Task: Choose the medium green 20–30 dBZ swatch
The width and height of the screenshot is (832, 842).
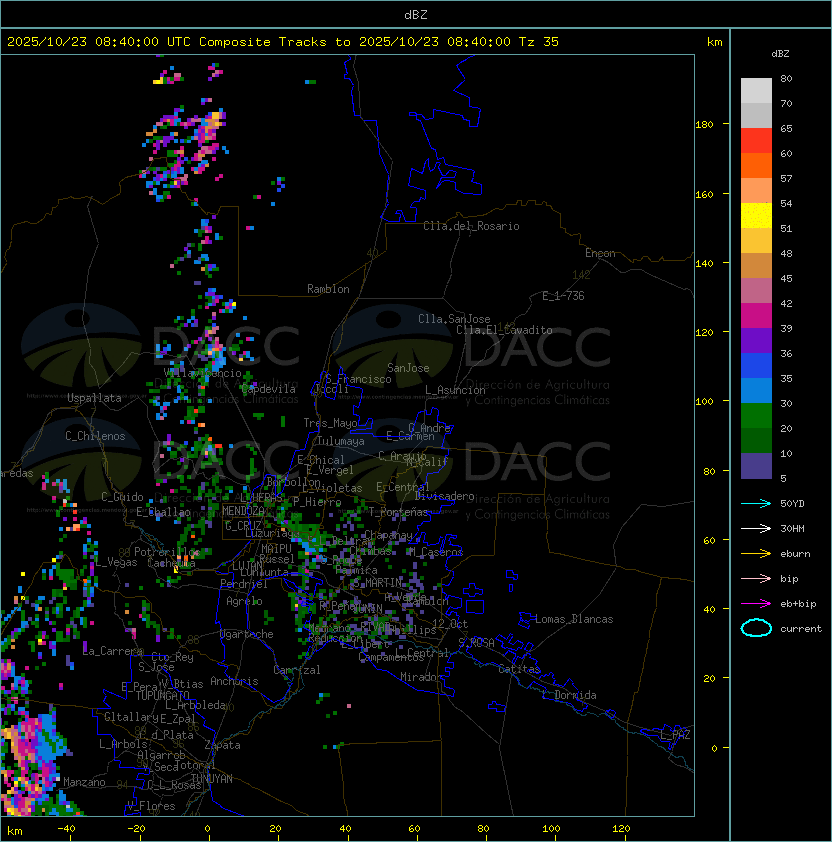Action: point(756,416)
